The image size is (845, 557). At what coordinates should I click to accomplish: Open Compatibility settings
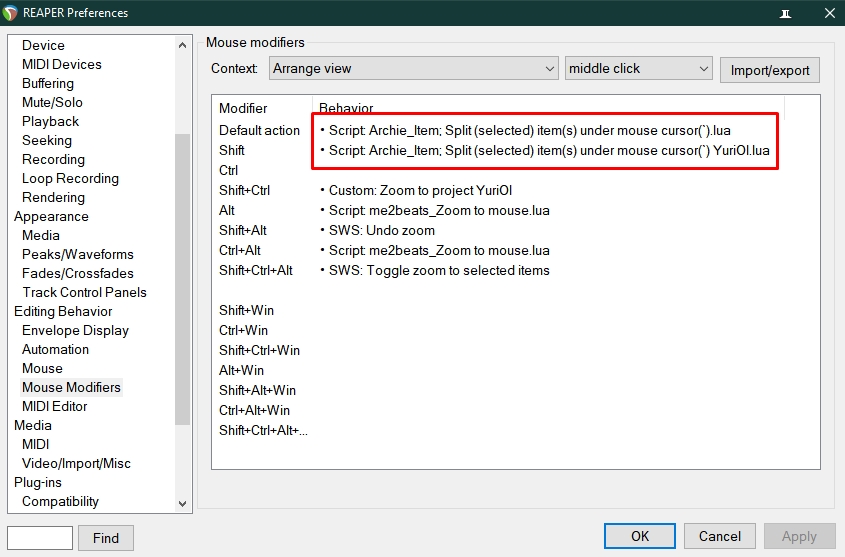tap(60, 501)
